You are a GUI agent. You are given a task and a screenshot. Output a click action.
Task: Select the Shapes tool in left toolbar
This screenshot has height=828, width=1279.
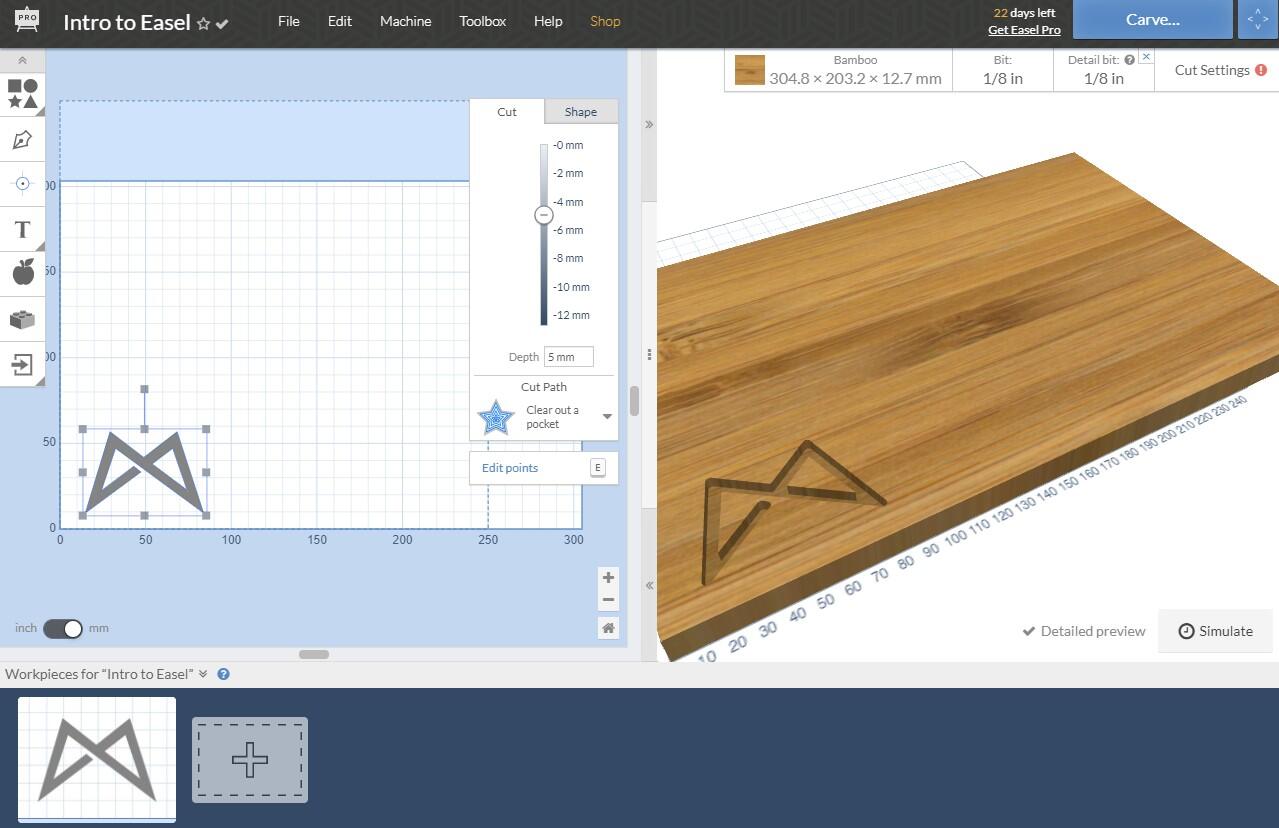pos(22,94)
